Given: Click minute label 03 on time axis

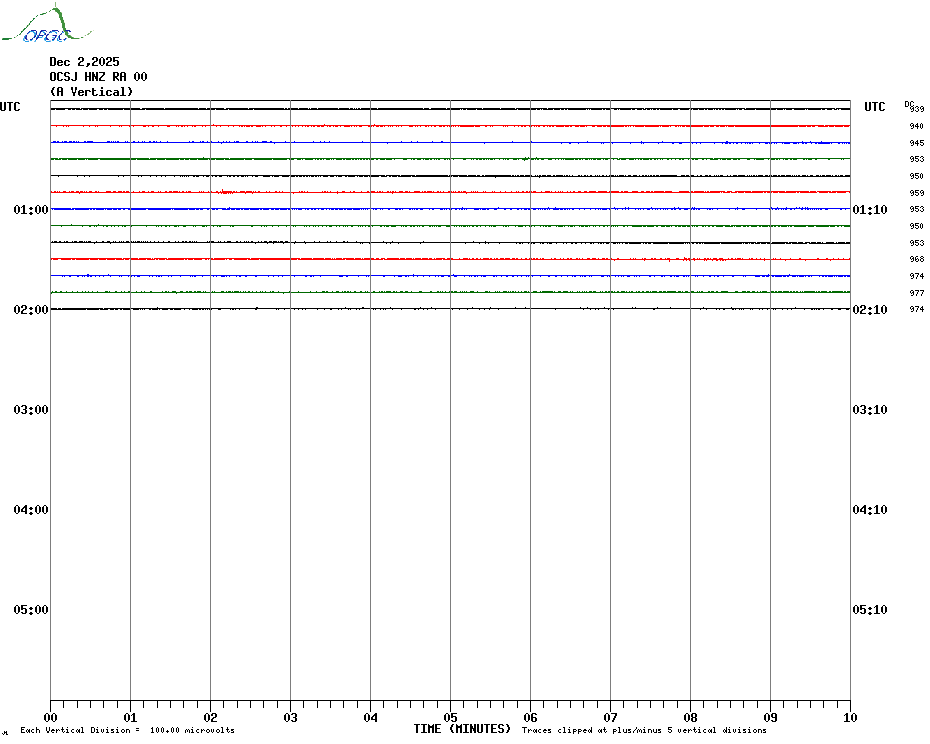Looking at the screenshot, I should tap(291, 717).
